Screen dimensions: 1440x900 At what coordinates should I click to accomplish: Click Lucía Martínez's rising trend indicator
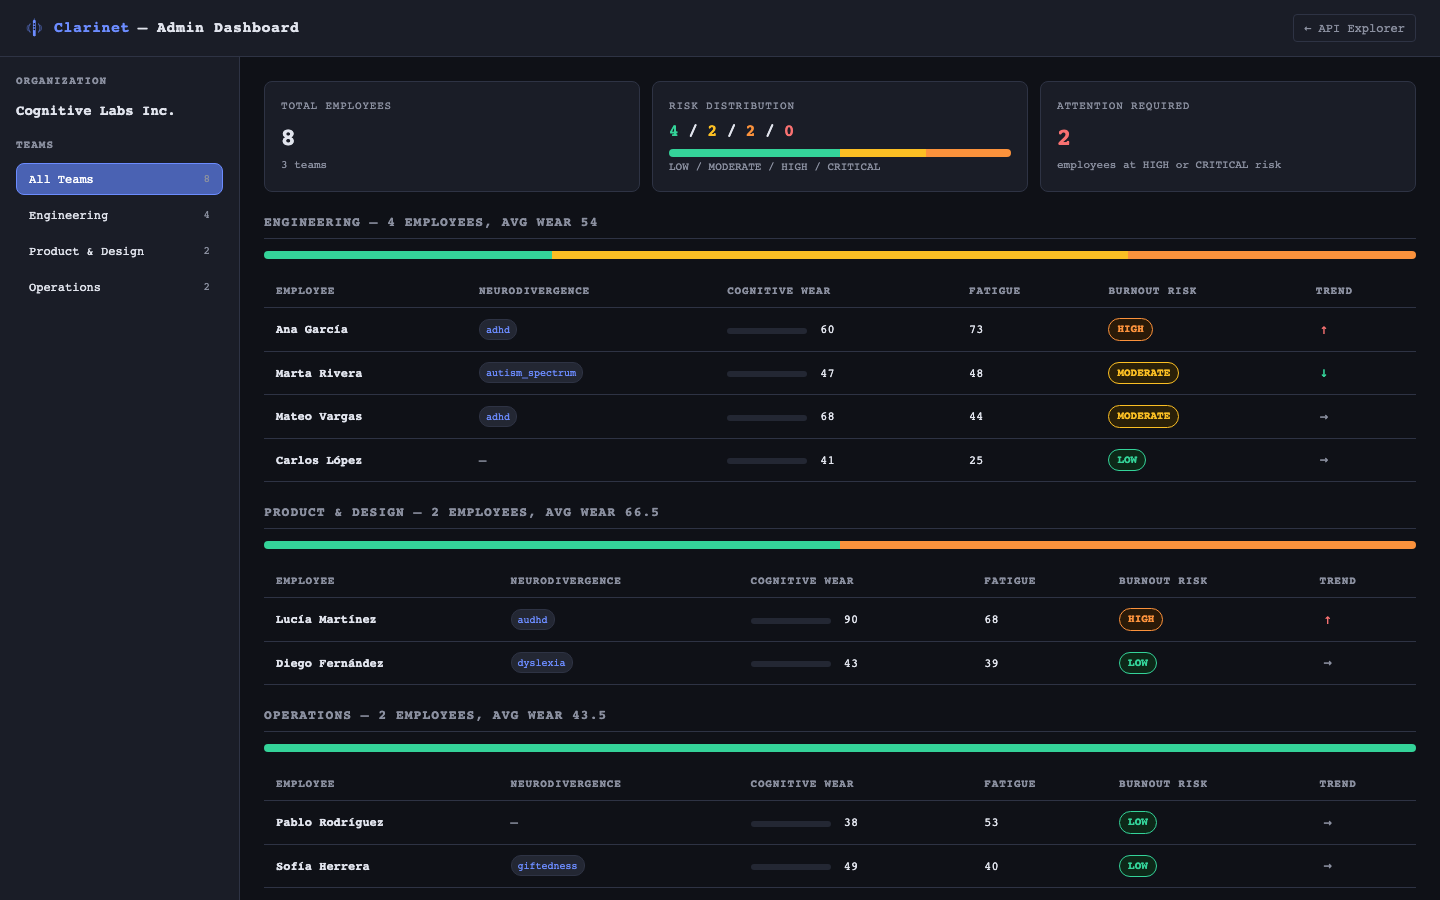[1327, 619]
